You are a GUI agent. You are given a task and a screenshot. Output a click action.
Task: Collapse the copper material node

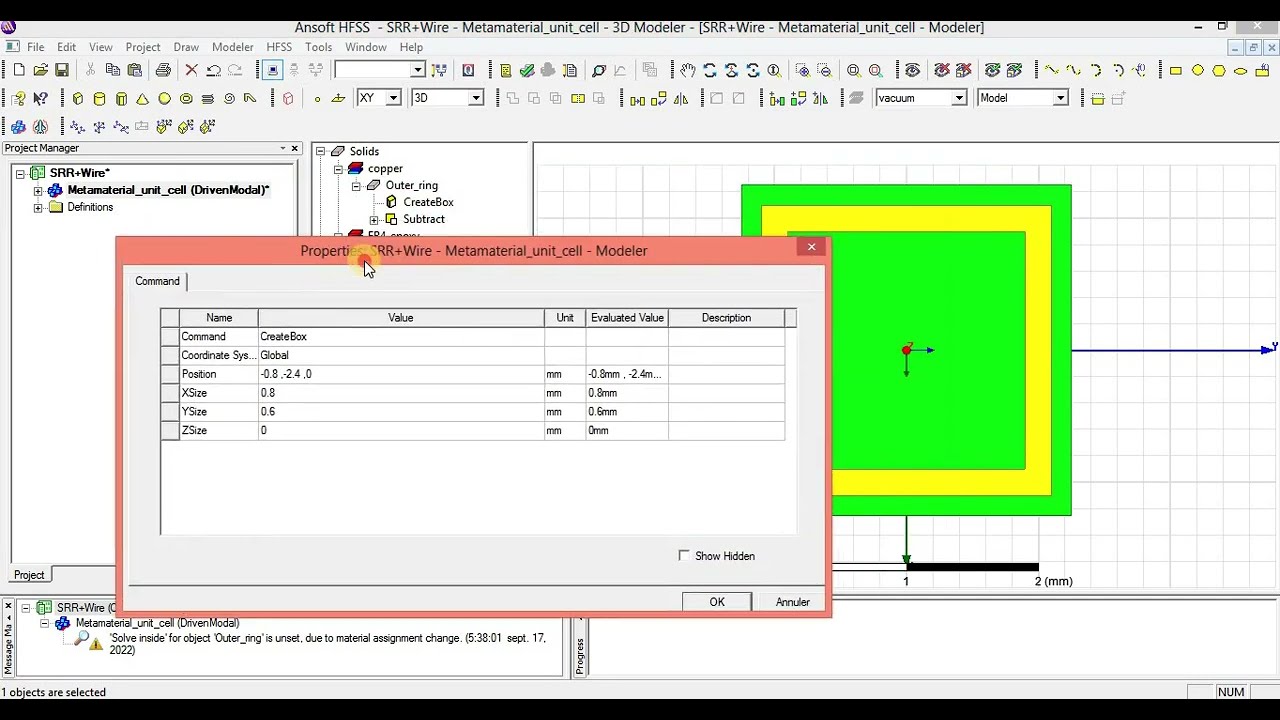tap(338, 169)
